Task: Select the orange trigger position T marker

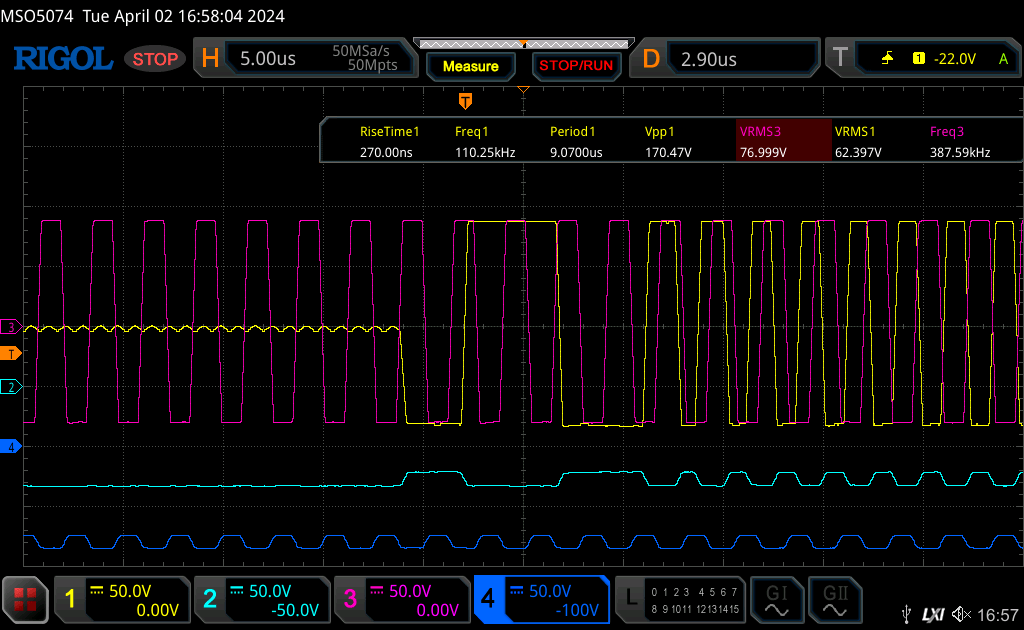Action: pyautogui.click(x=465, y=101)
